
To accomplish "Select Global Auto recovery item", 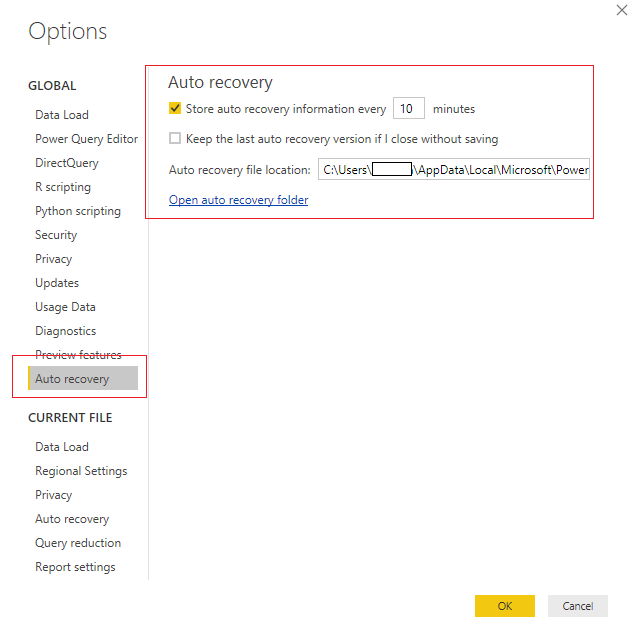I will coord(83,378).
